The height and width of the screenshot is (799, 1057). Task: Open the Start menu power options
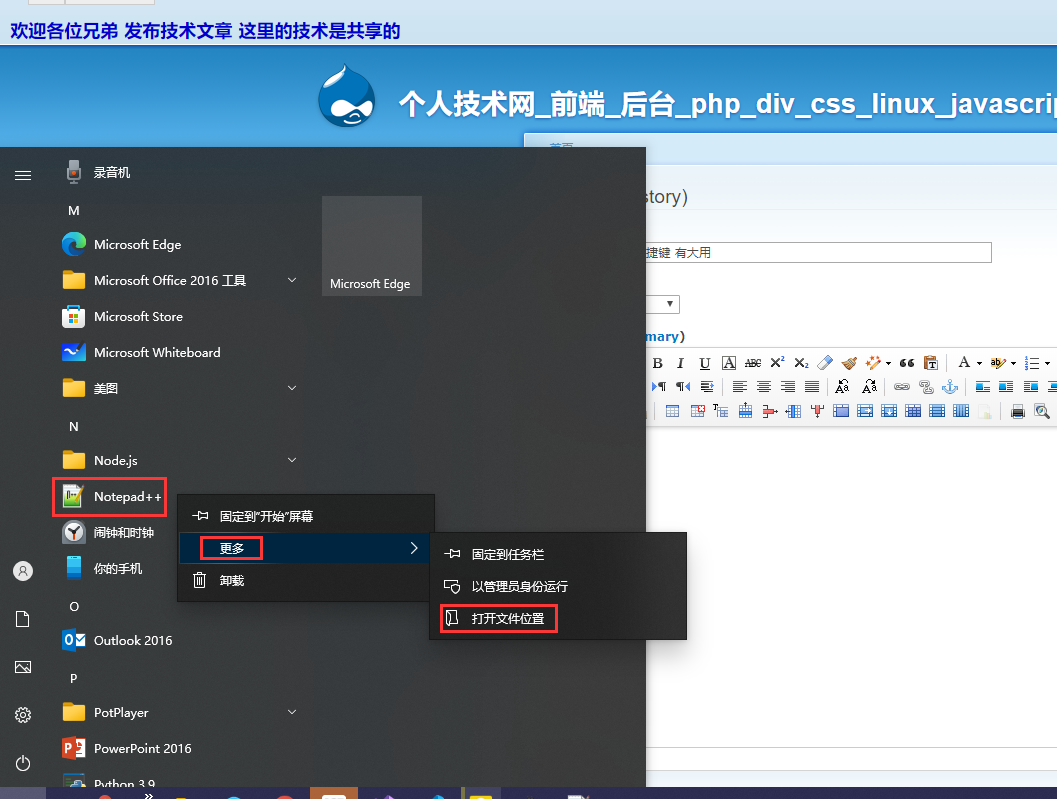23,763
